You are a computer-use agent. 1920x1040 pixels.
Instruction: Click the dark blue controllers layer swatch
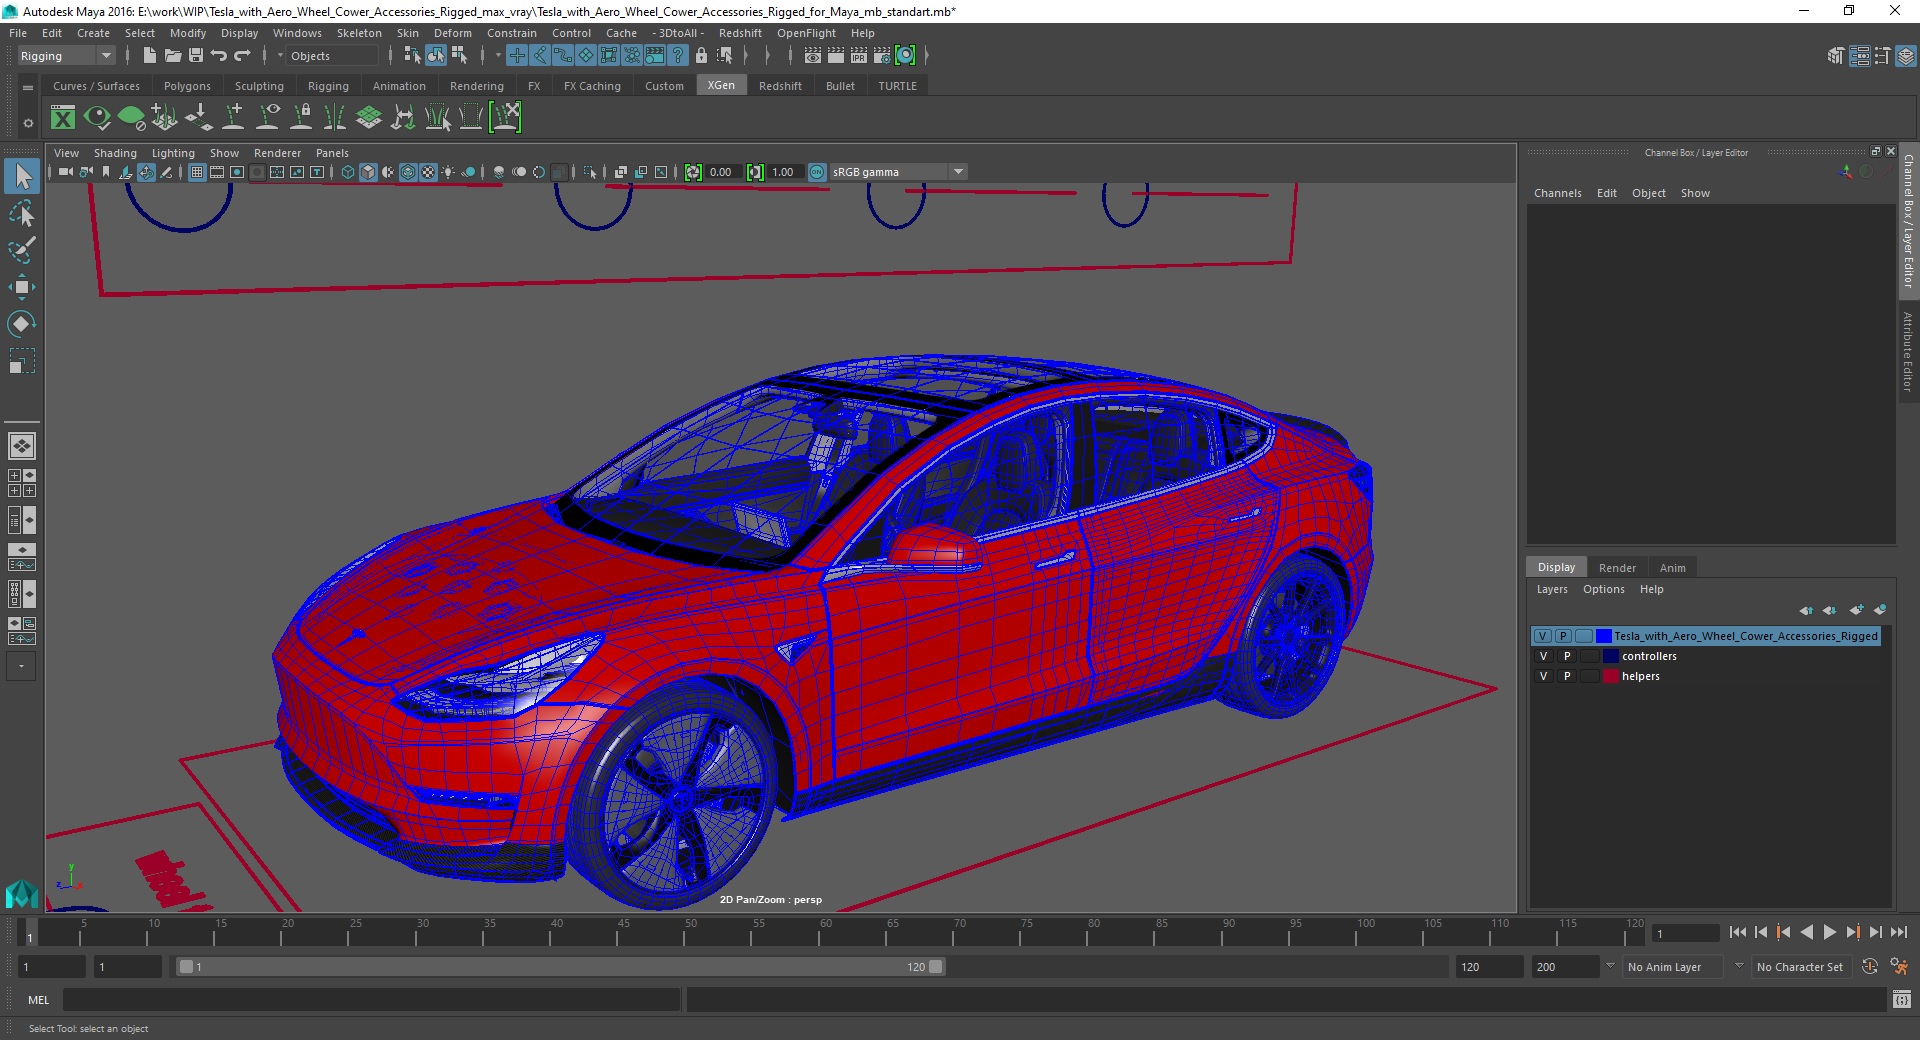(1610, 656)
